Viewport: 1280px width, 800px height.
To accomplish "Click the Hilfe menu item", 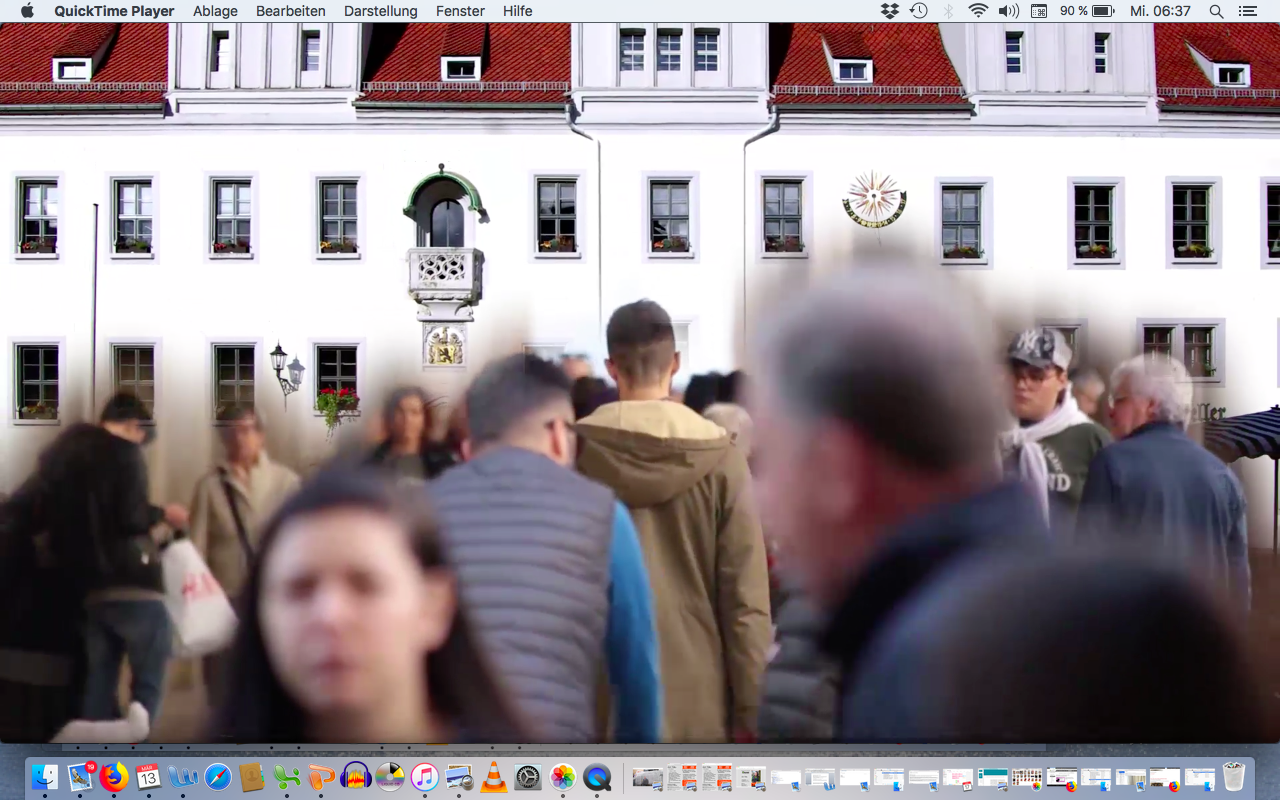I will coord(517,11).
